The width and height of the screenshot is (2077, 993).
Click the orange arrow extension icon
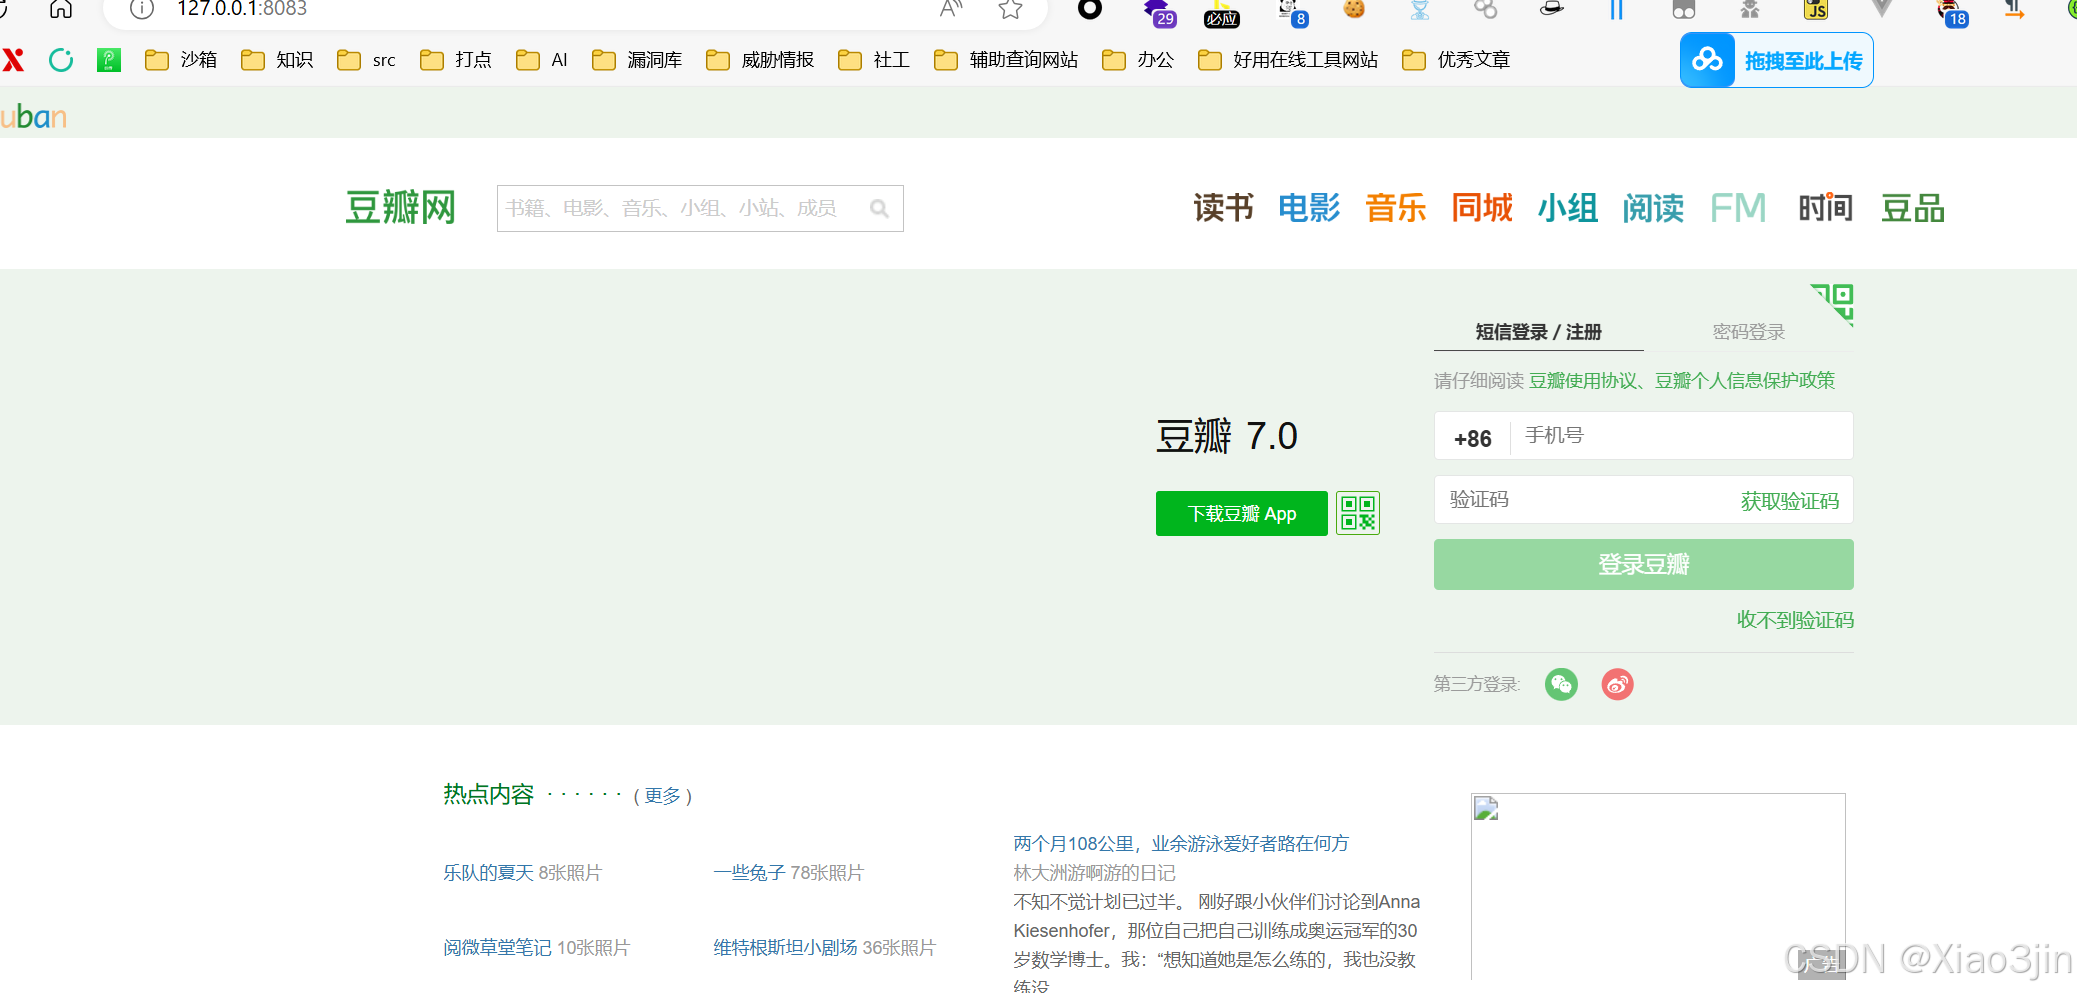(2014, 10)
